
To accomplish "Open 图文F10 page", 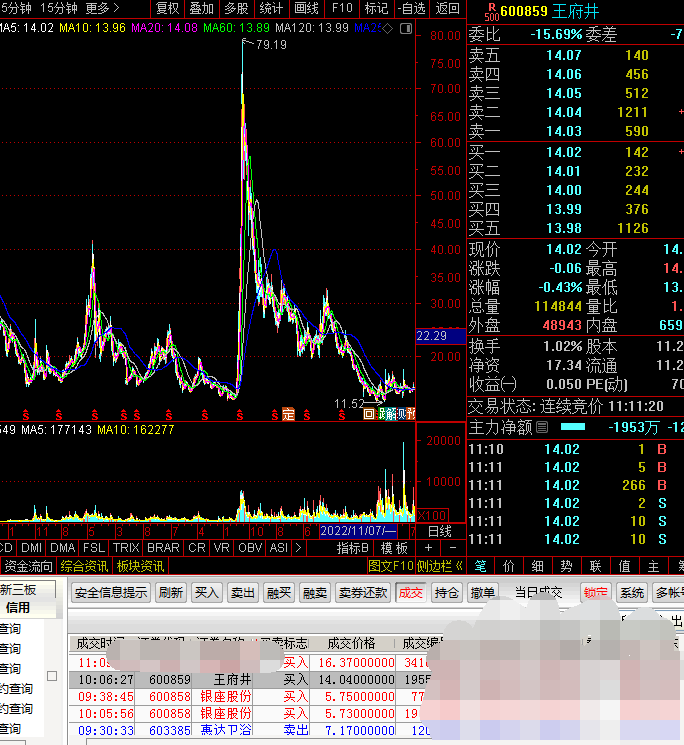I will pos(391,566).
